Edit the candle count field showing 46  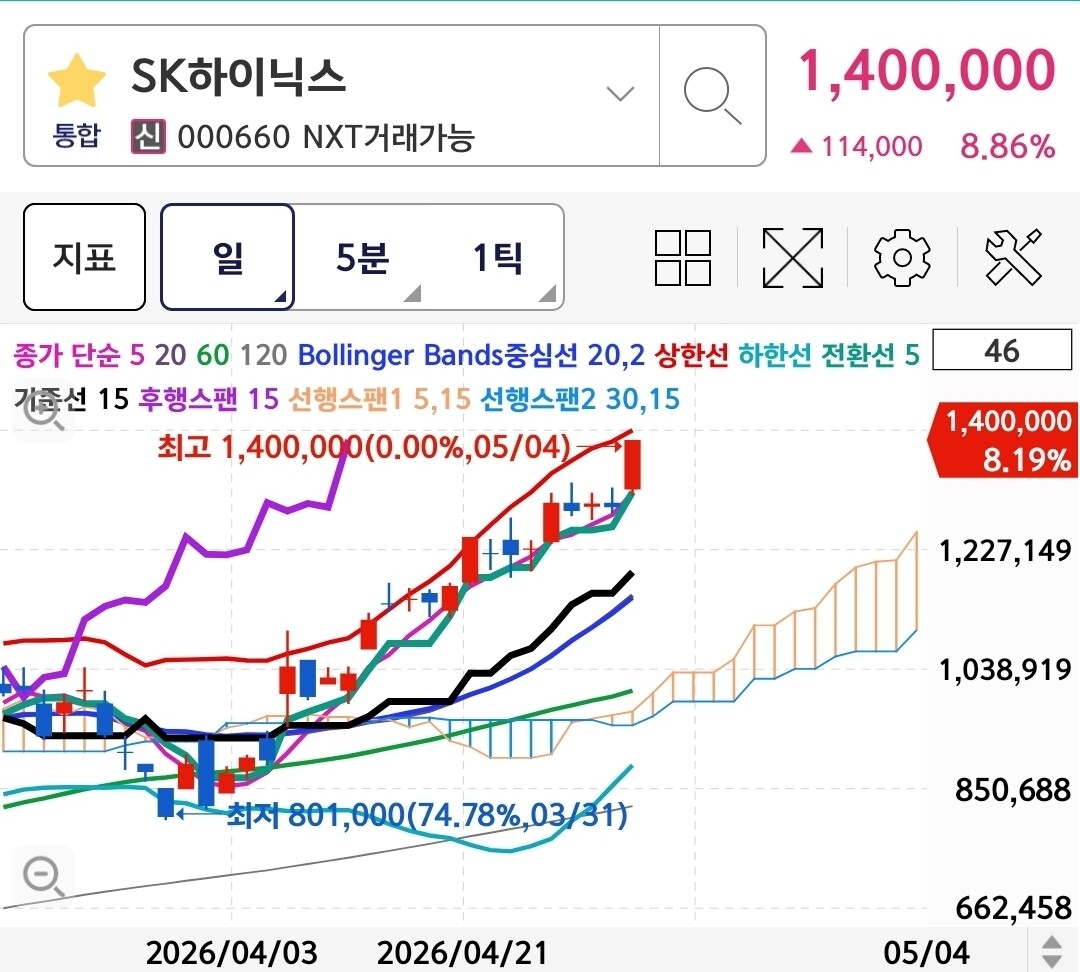tap(1001, 351)
